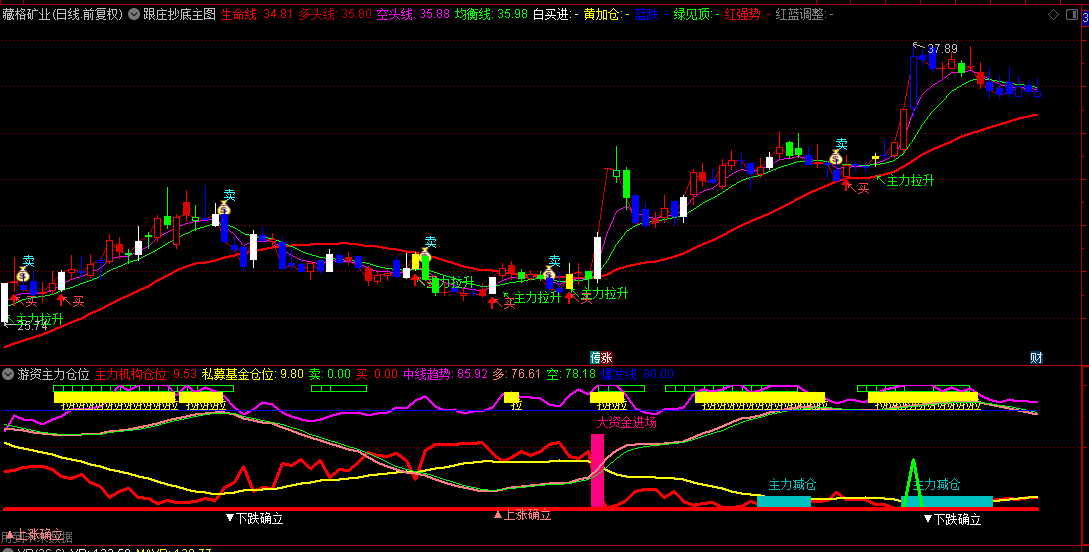
Task: Click the '财' finance marker on timeline
Action: [1036, 358]
